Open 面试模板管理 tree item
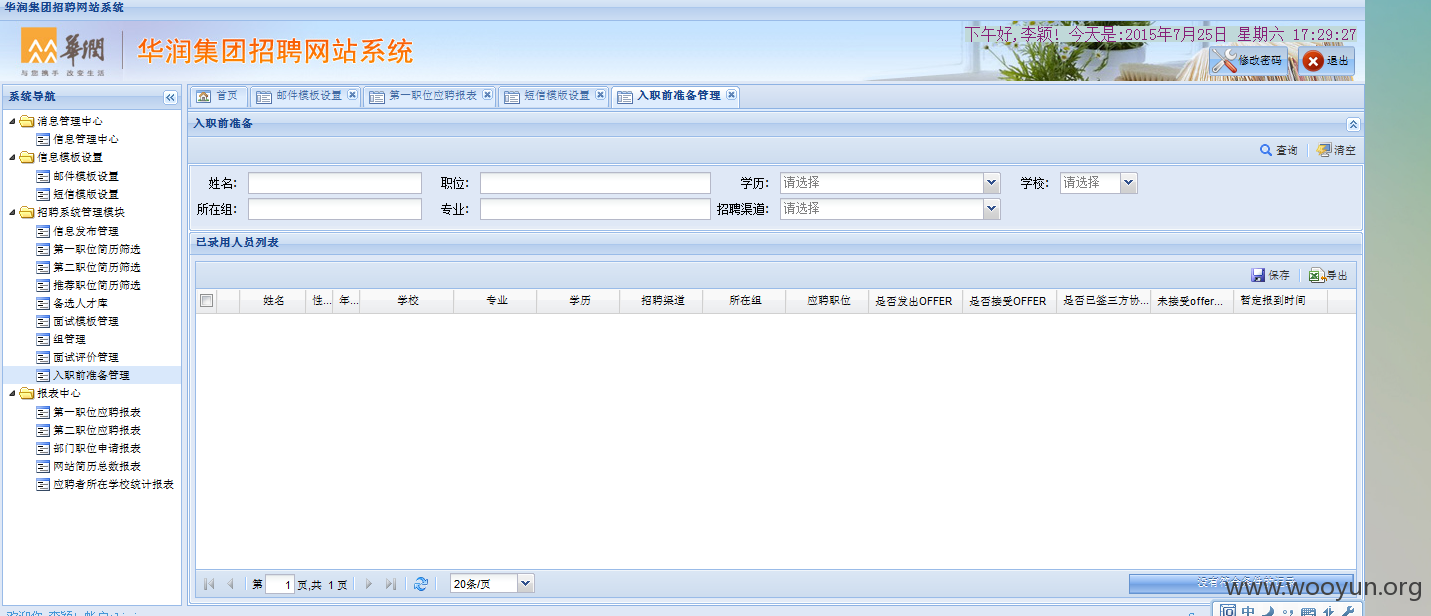The height and width of the screenshot is (616, 1431). 86,321
